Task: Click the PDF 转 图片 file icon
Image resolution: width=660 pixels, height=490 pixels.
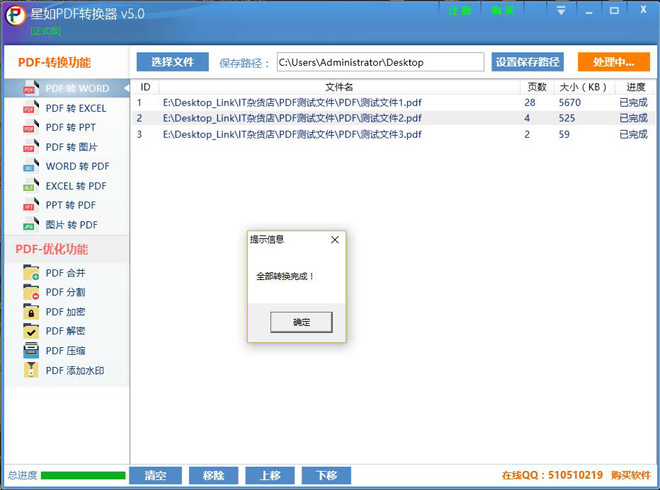Action: tap(31, 146)
